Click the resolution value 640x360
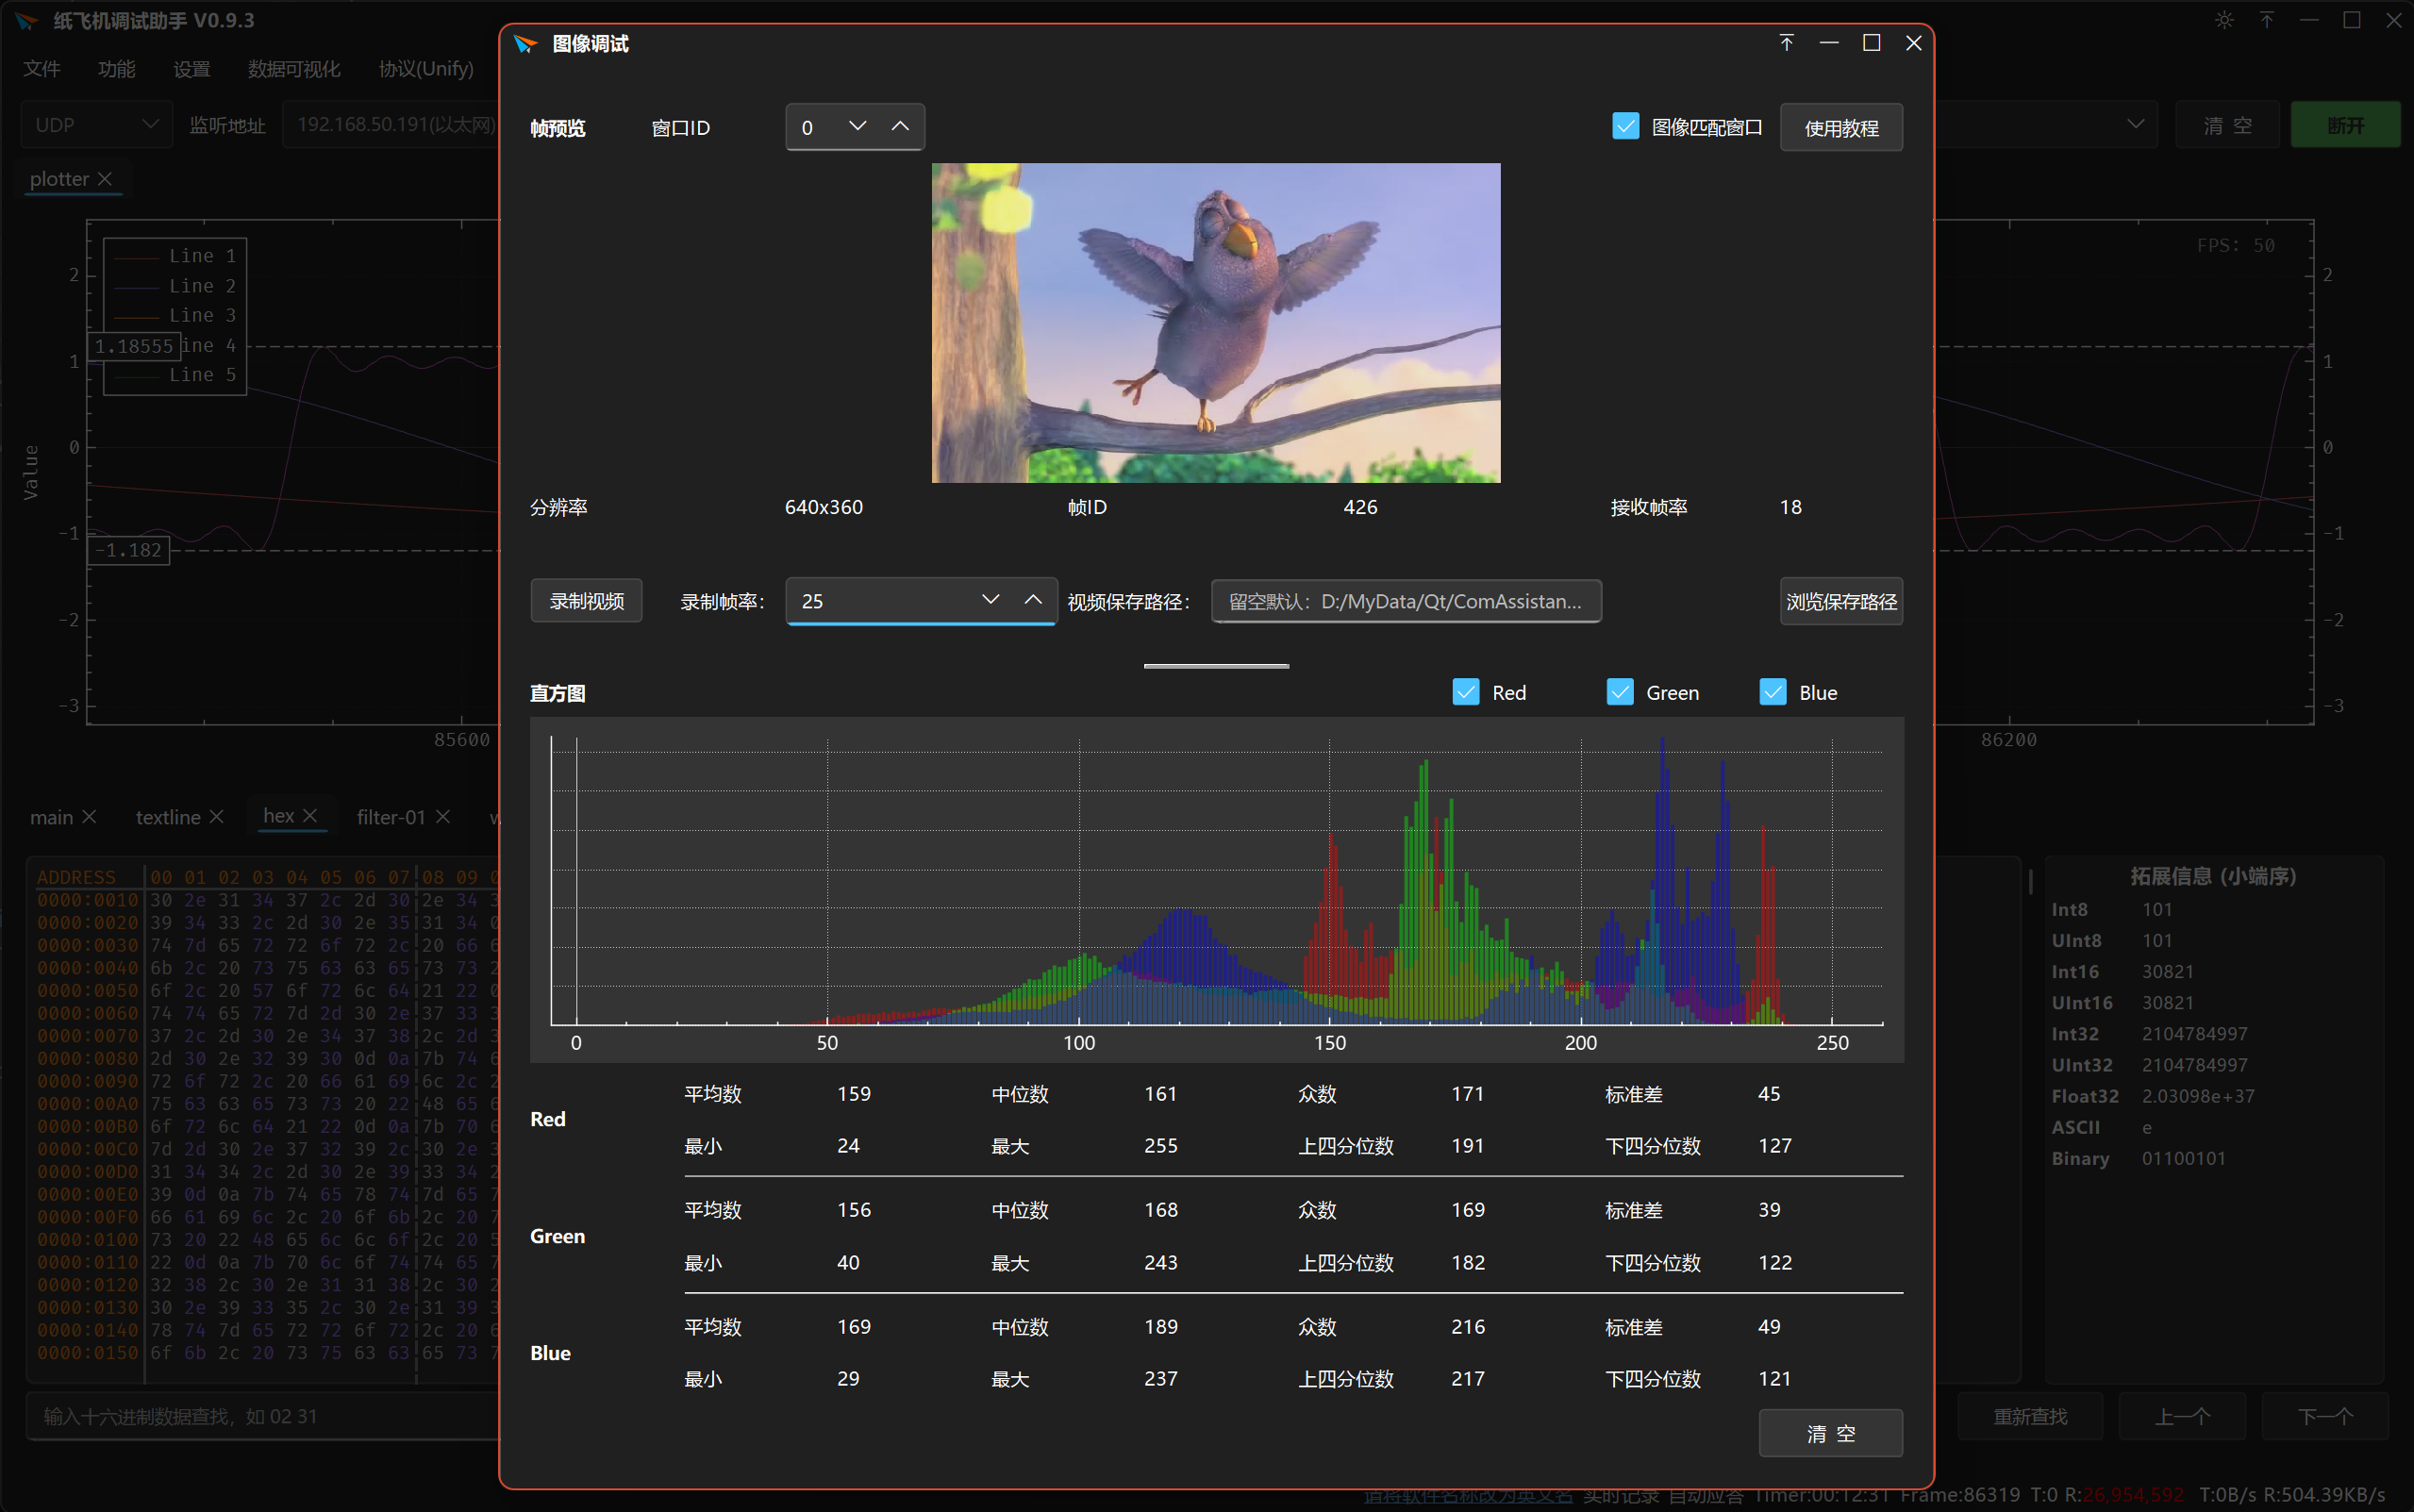The height and width of the screenshot is (1512, 2414). tap(823, 507)
